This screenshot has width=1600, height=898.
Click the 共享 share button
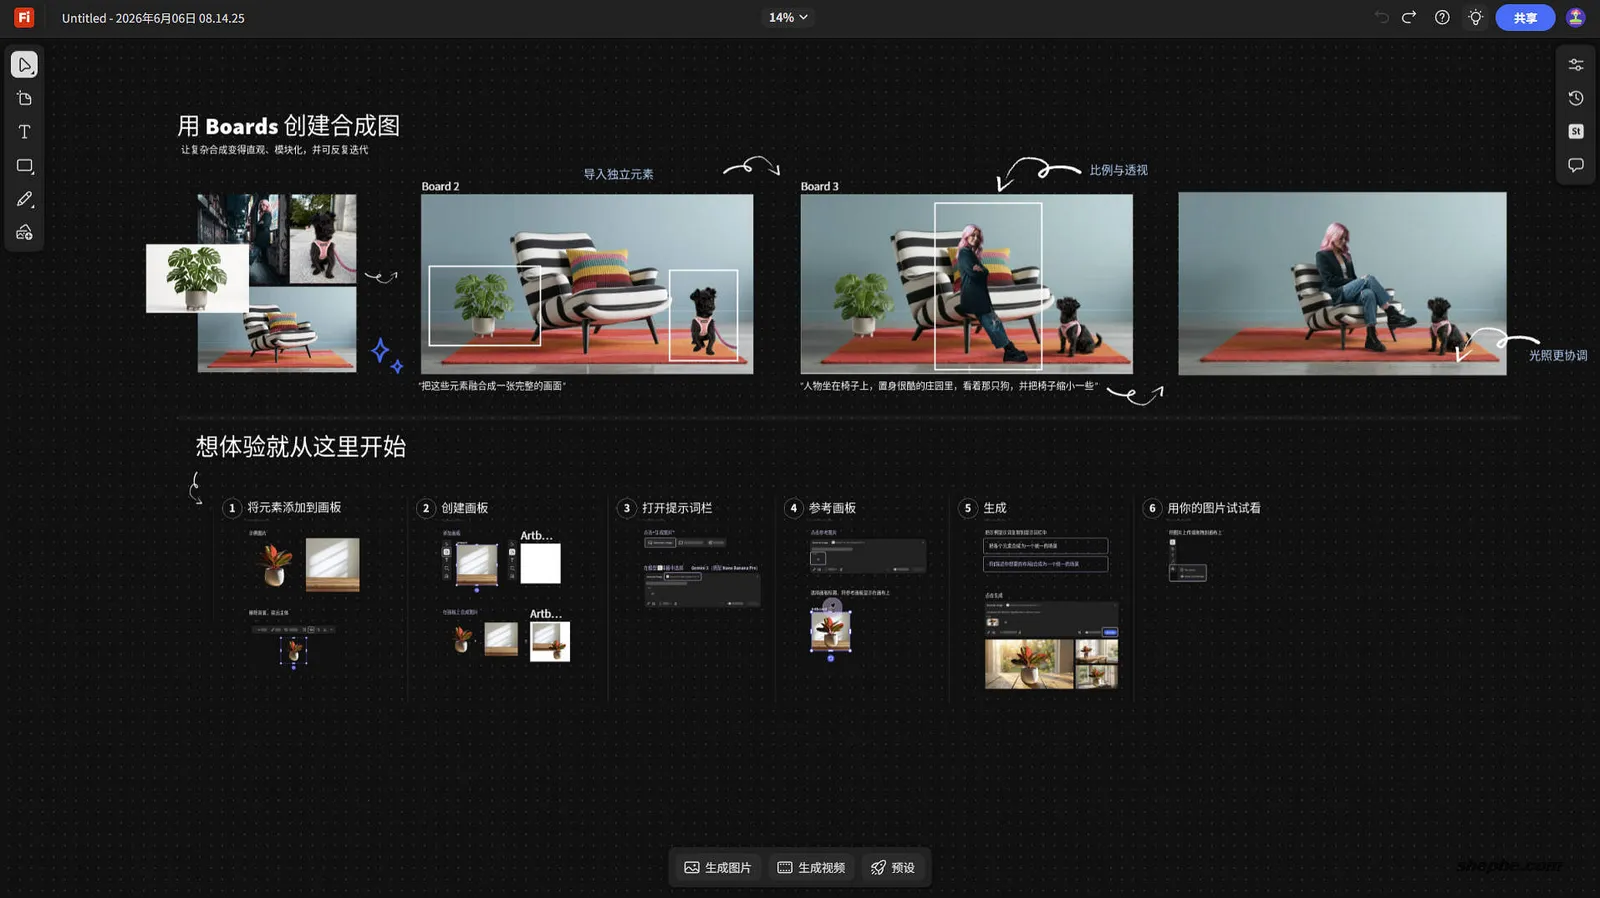pyautogui.click(x=1525, y=18)
